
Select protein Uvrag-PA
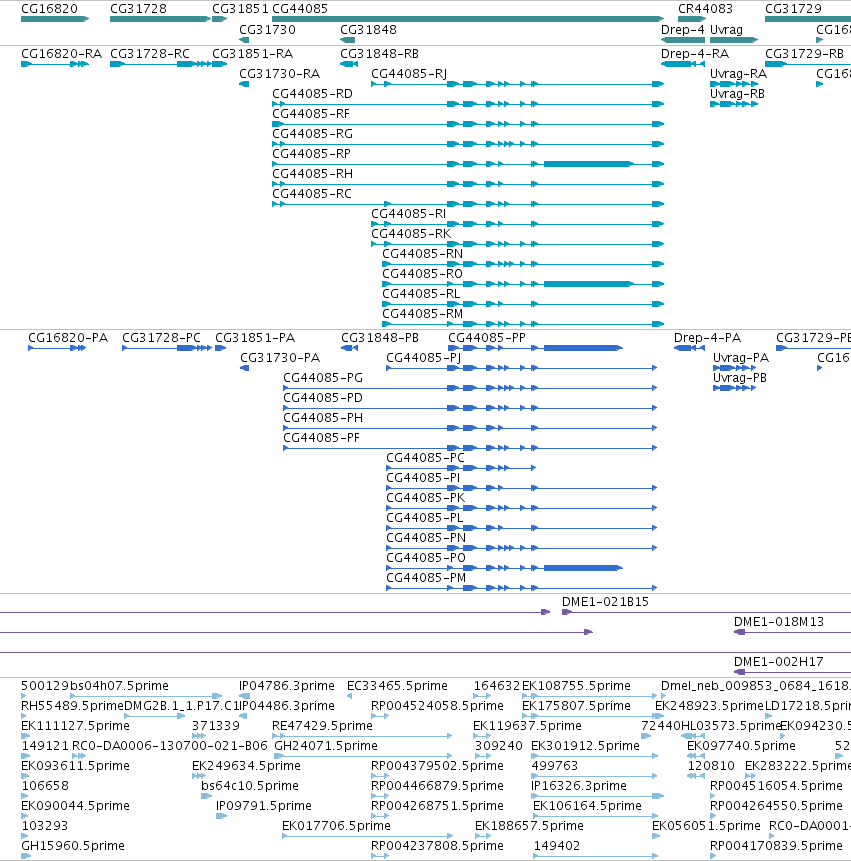point(735,368)
